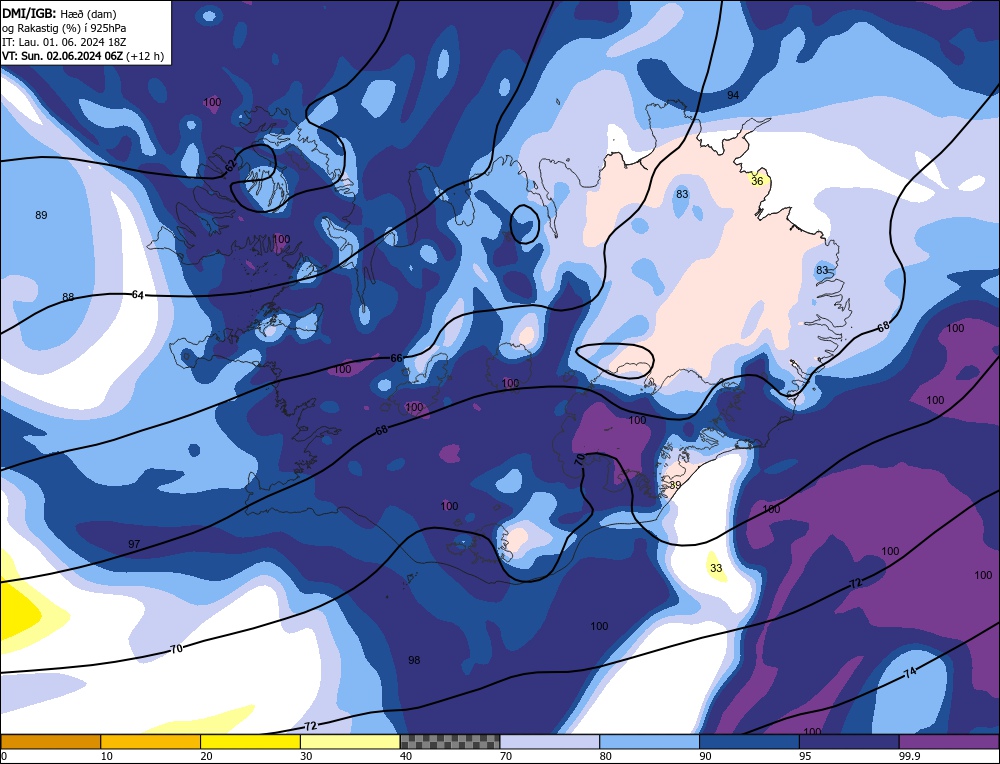
Task: Click the 62 contour line label
Action: (x=230, y=165)
